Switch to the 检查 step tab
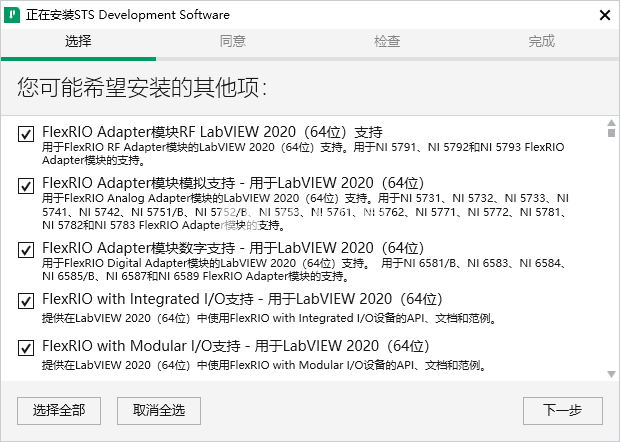Image resolution: width=620 pixels, height=442 pixels. coord(387,41)
